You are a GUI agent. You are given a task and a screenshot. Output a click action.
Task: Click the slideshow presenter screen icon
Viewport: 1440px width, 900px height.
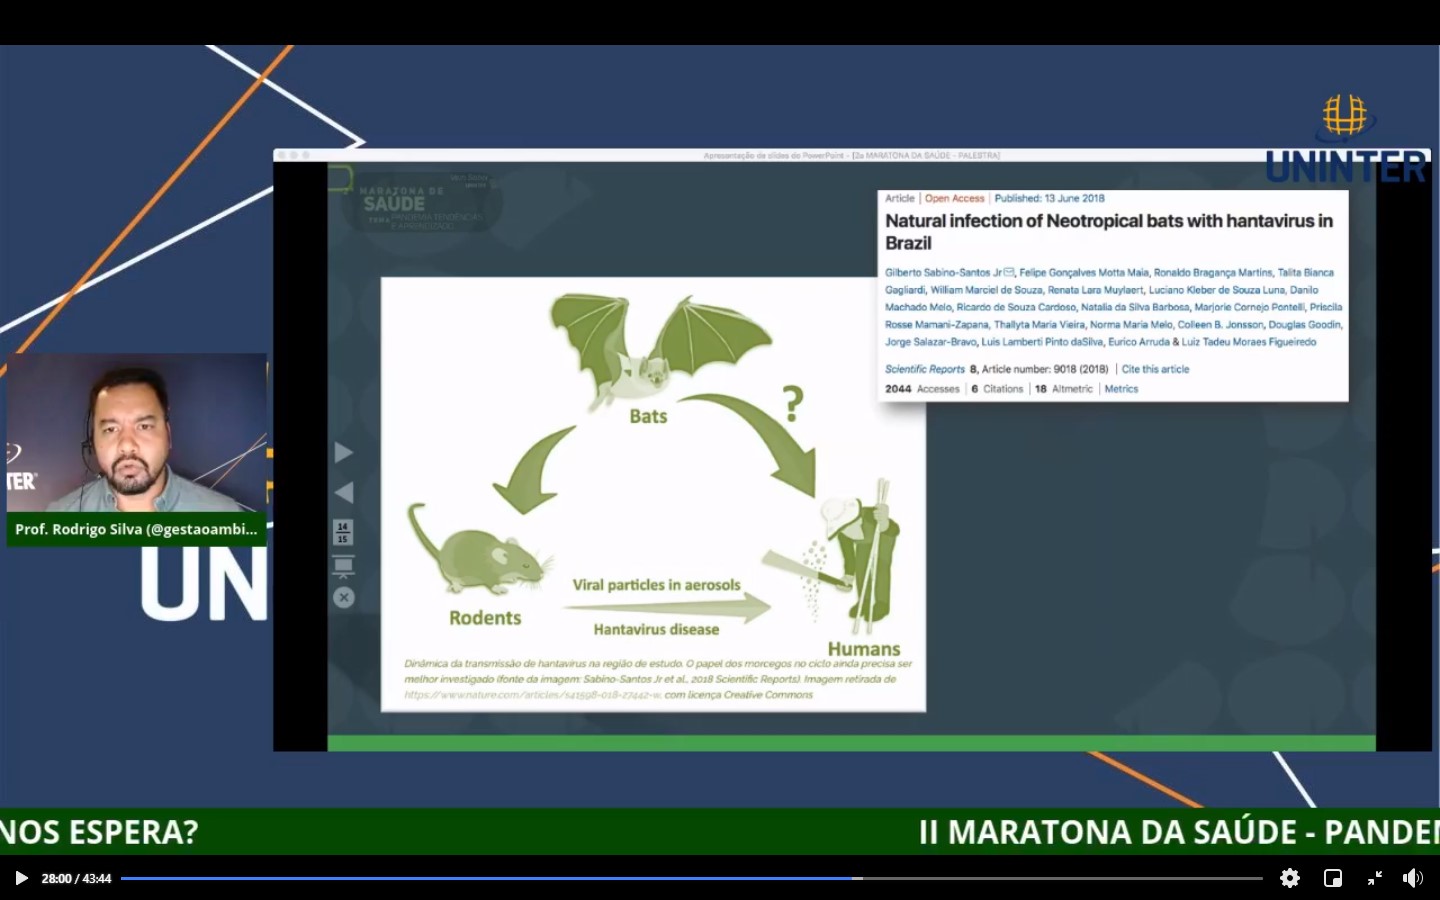point(343,567)
